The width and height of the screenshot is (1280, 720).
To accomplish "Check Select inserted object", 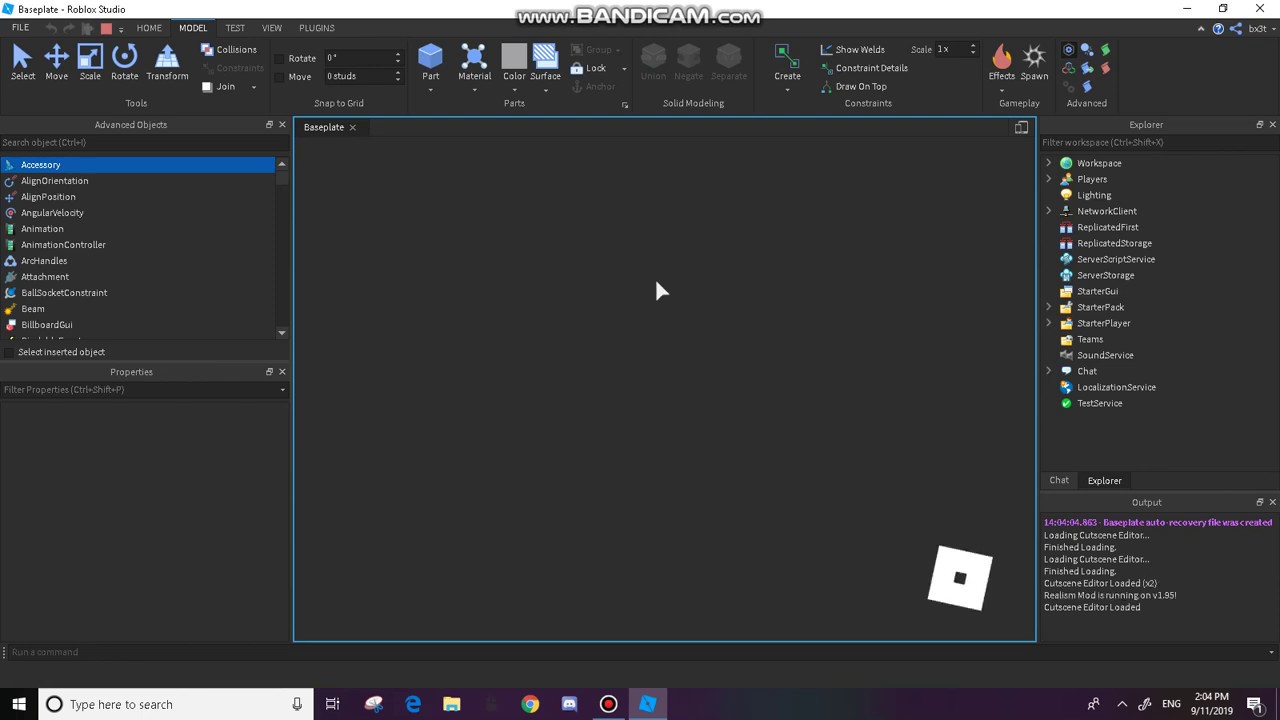I will [x=10, y=352].
